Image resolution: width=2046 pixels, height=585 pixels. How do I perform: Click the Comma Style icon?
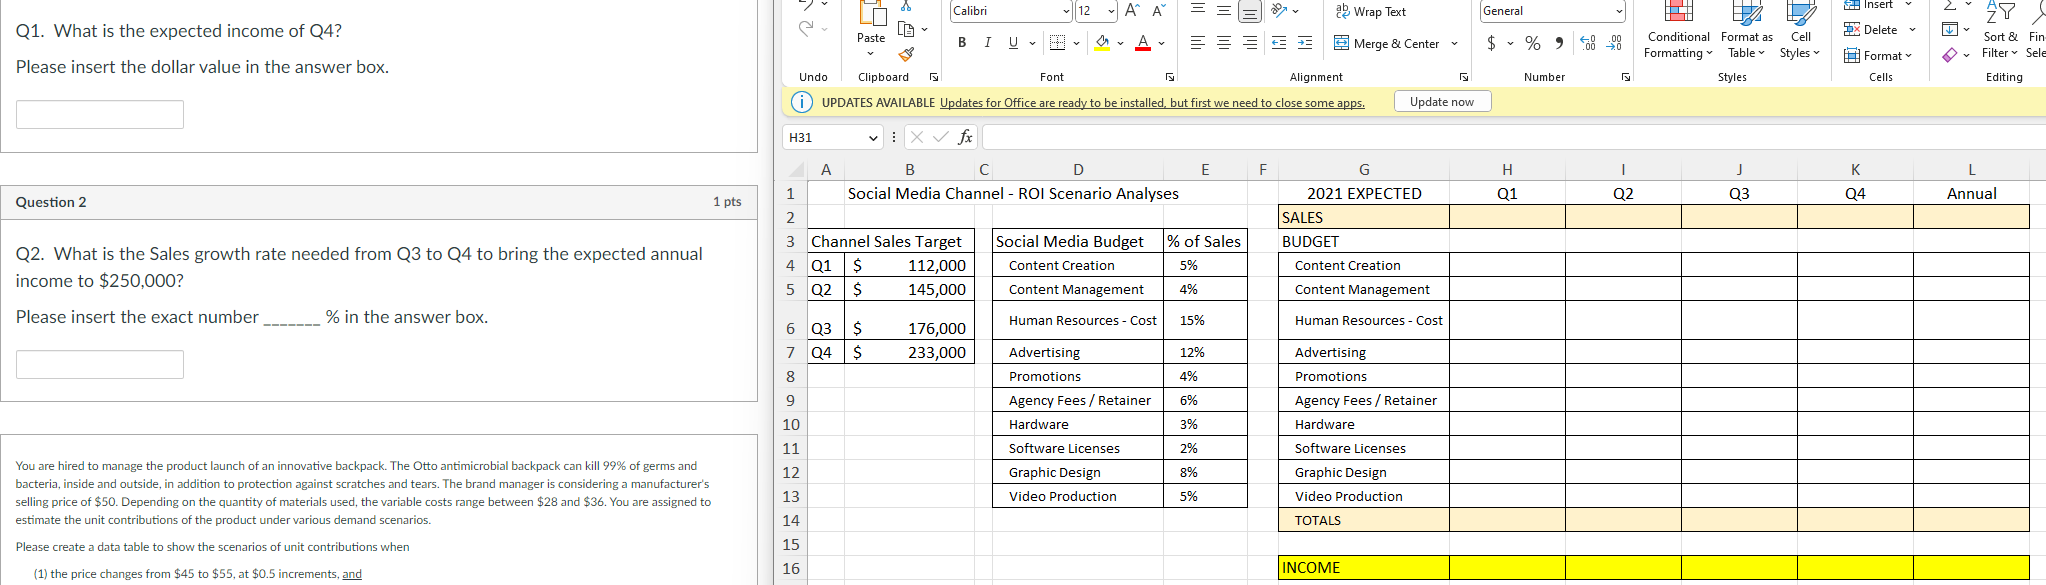point(1558,43)
